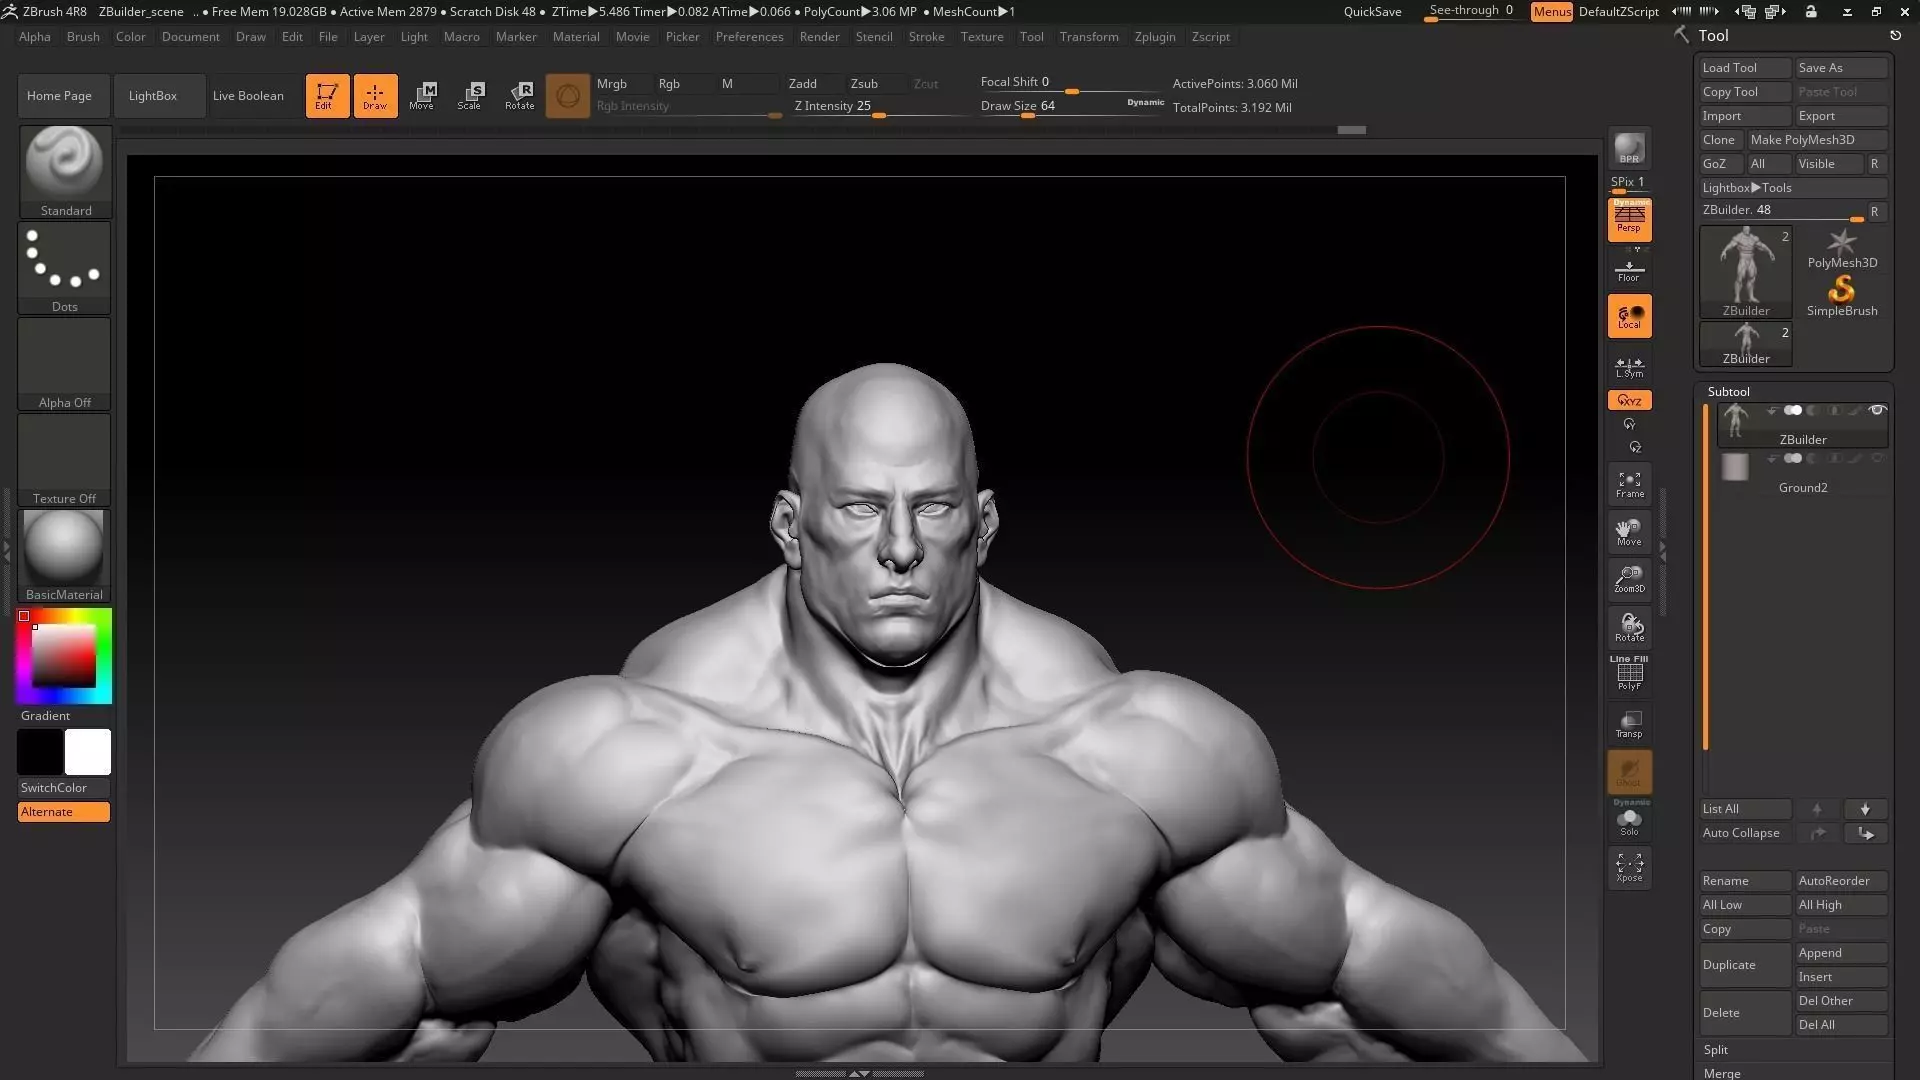Open the Zplugin menu
Image resolution: width=1920 pixels, height=1080 pixels.
click(1155, 37)
